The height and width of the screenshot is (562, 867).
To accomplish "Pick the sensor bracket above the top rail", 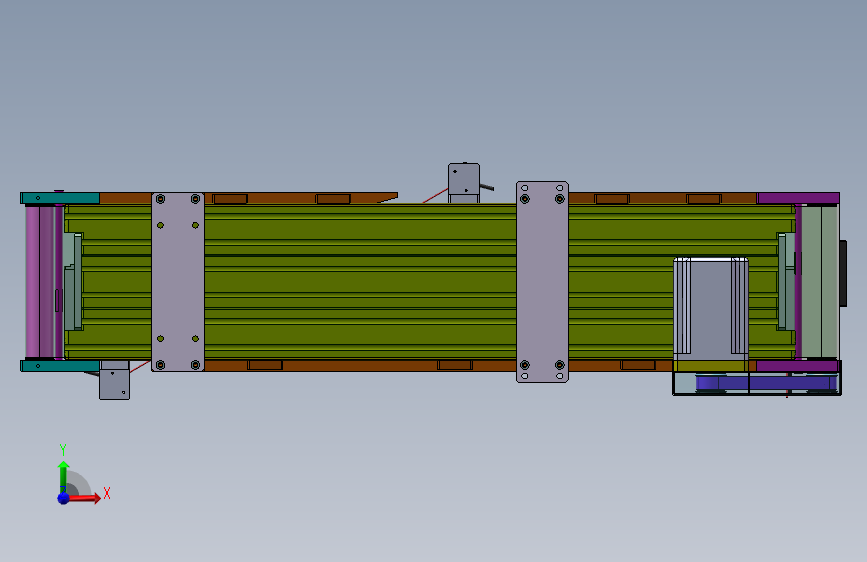I will coord(464,183).
